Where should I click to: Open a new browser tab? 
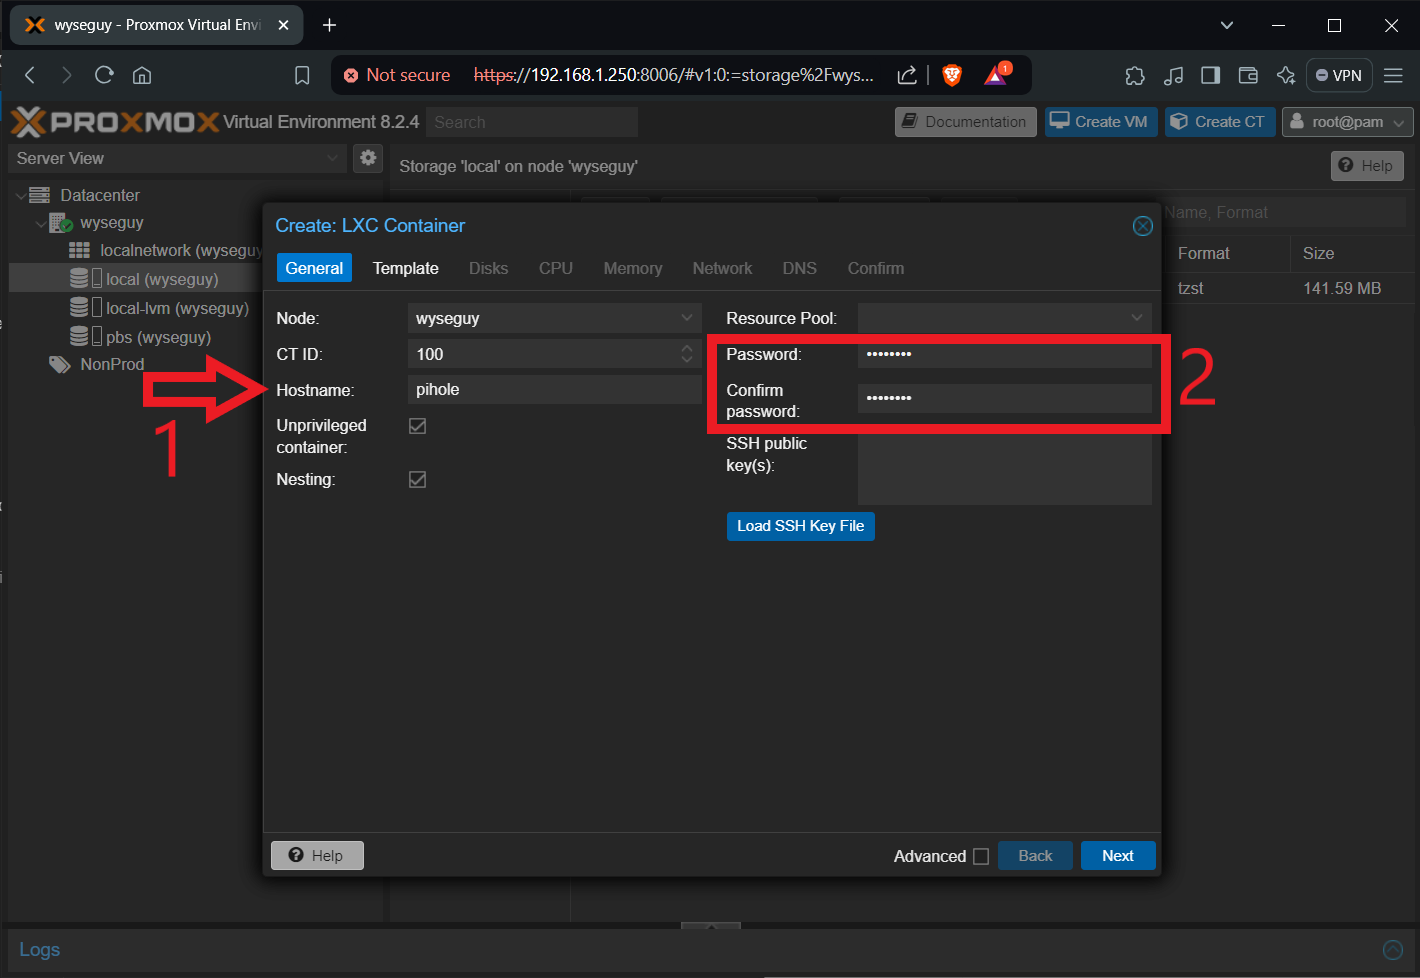pyautogui.click(x=329, y=25)
